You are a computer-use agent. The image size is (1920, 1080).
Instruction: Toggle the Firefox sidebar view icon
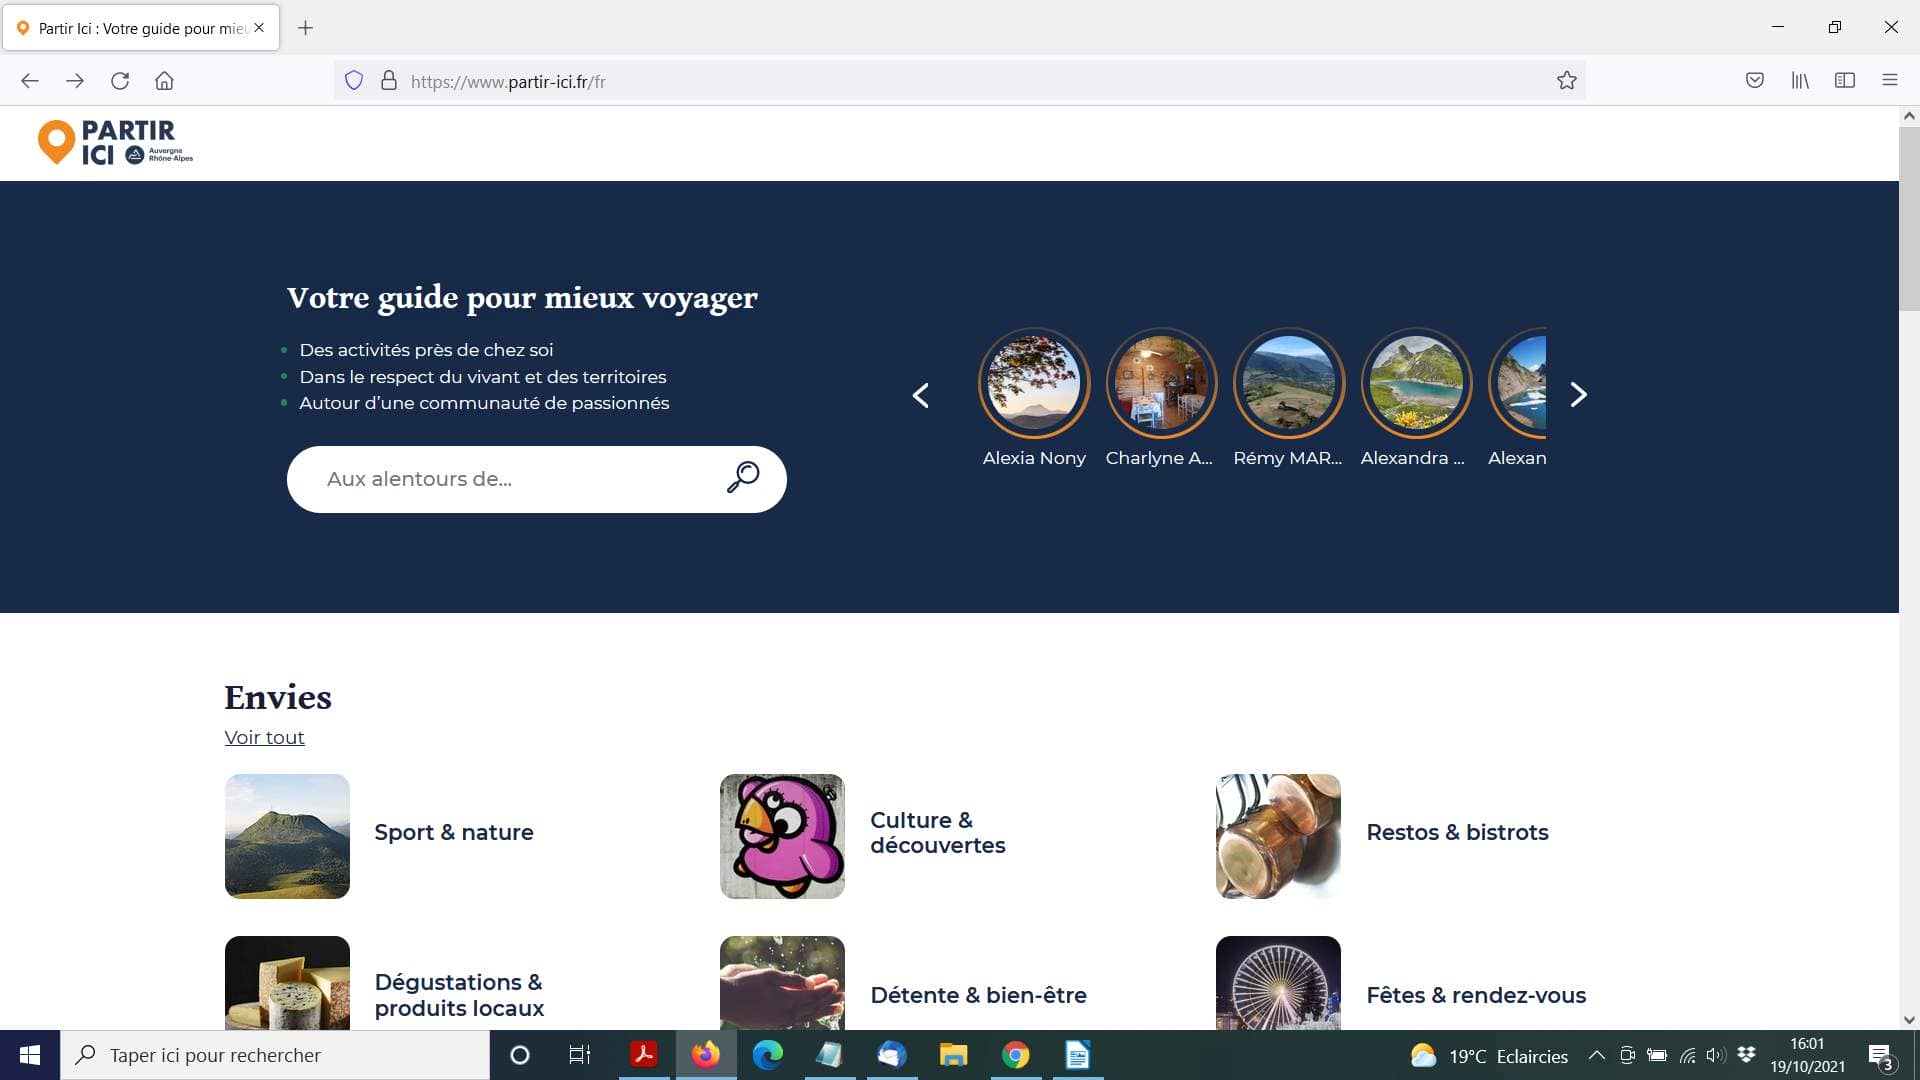coord(1845,81)
